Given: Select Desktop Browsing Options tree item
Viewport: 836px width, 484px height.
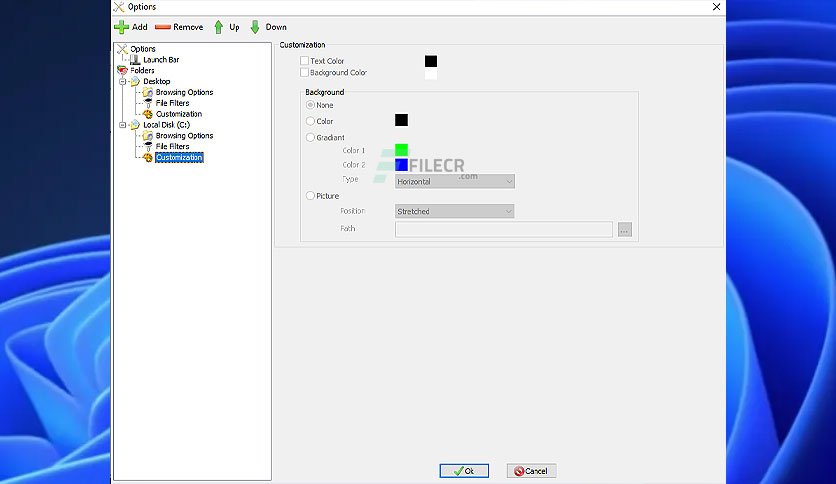Looking at the screenshot, I should pyautogui.click(x=184, y=92).
